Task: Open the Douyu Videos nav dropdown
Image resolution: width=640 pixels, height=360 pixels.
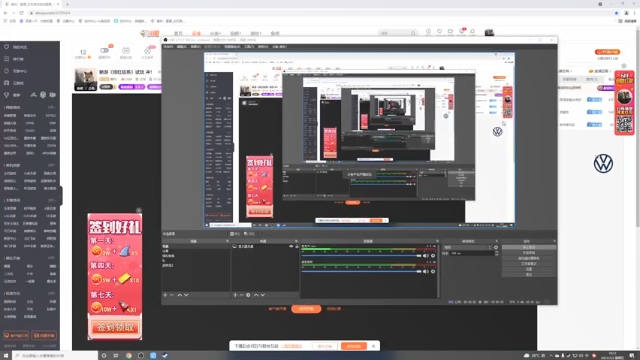Action: 236,33
